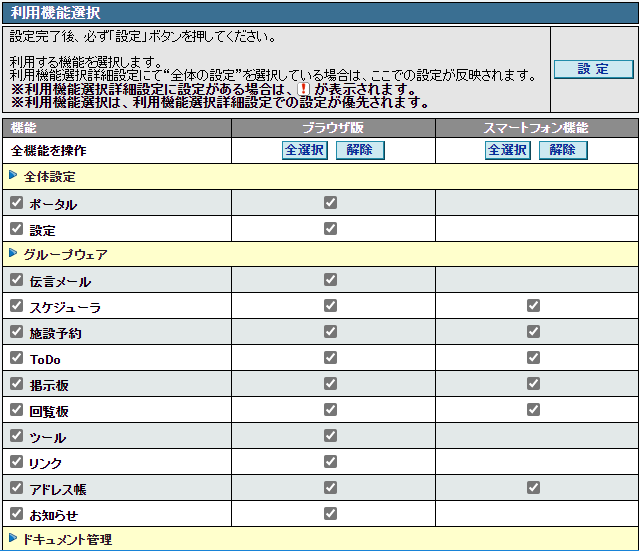The width and height of the screenshot is (639, 551).
Task: Click the 全体設定 section title
Action: point(50,177)
